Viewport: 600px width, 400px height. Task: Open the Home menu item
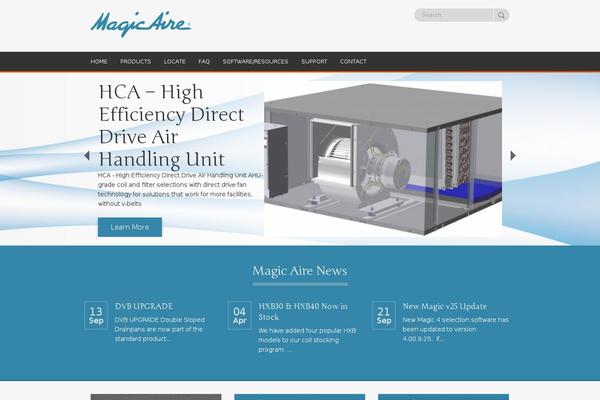[99, 61]
